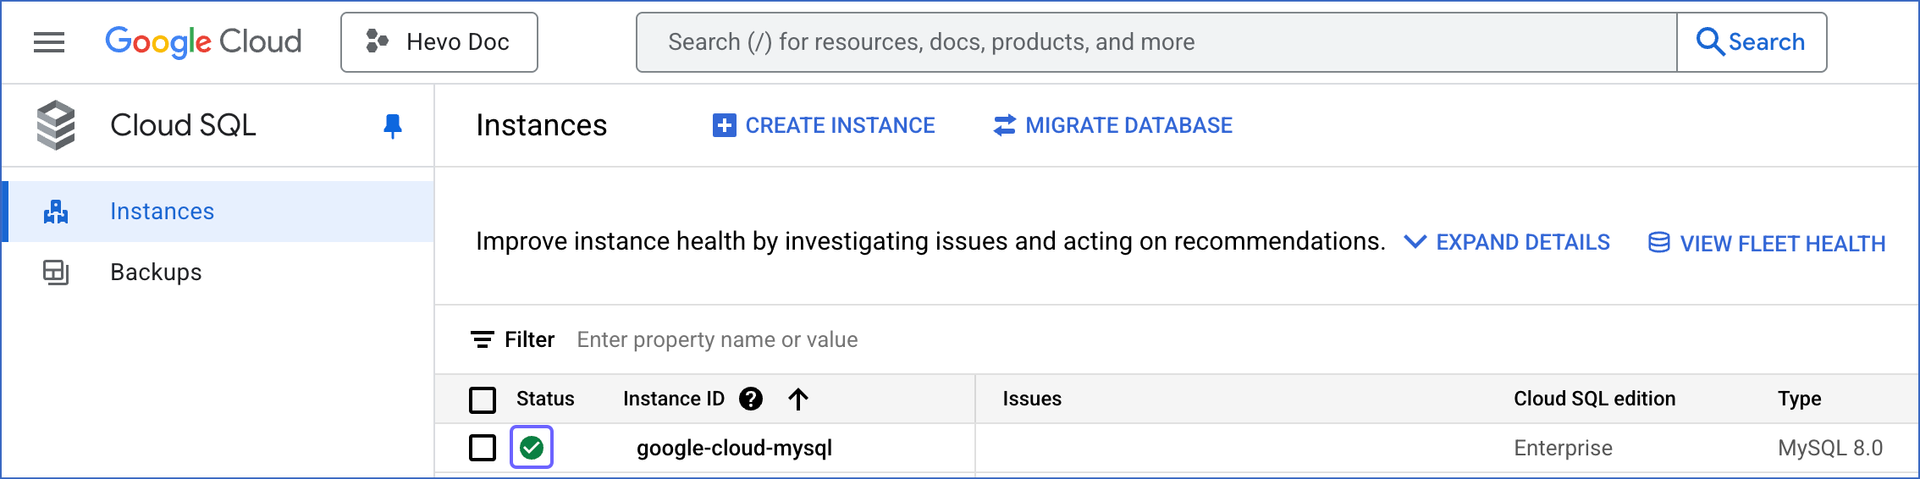Screen dimensions: 1920x479
Task: Click the Backups sidebar icon
Action: tap(56, 272)
